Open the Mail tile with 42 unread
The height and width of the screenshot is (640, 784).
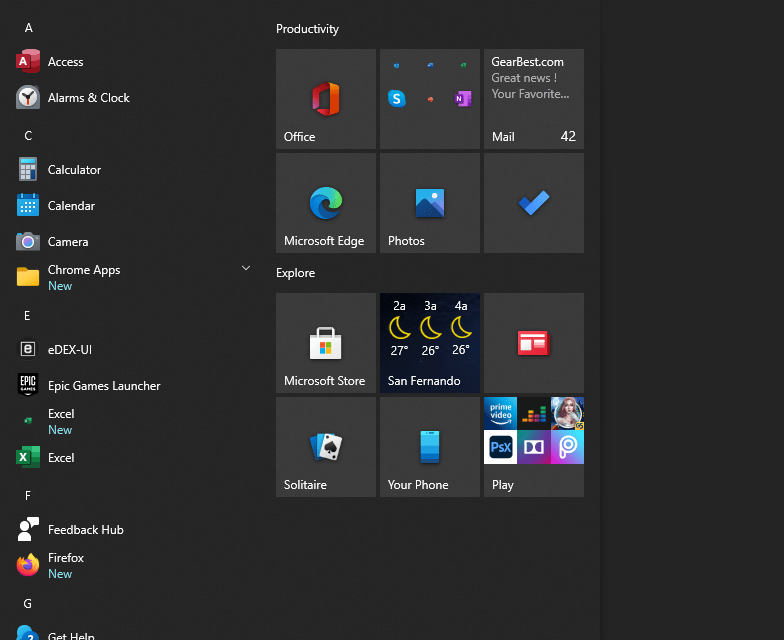click(x=534, y=99)
